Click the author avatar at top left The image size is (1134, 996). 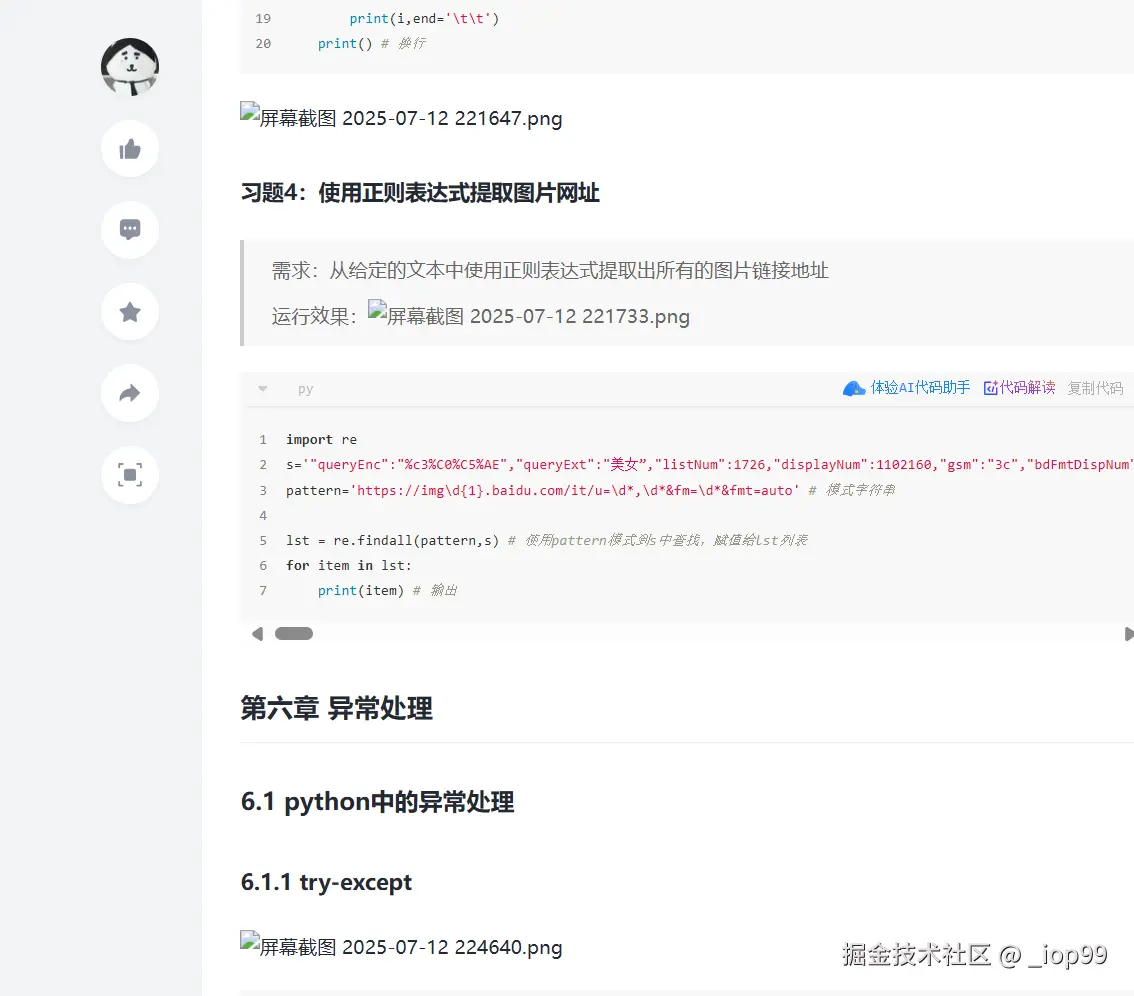(129, 68)
